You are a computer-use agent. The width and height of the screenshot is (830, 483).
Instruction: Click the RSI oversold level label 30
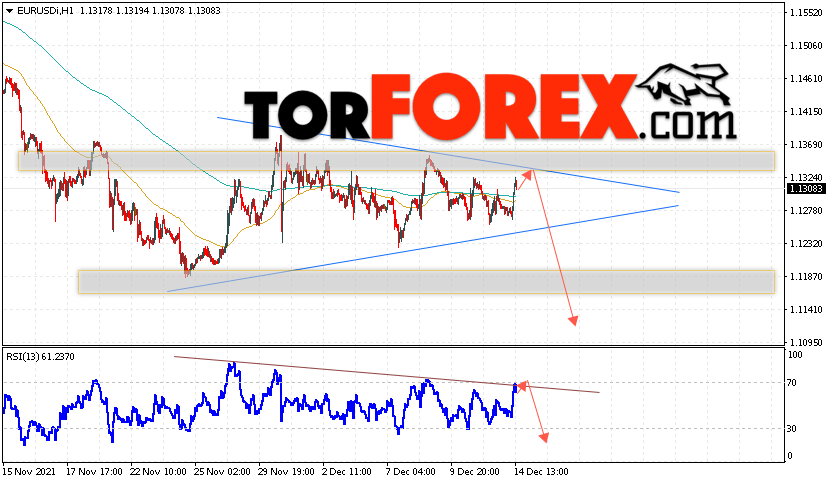pos(792,428)
